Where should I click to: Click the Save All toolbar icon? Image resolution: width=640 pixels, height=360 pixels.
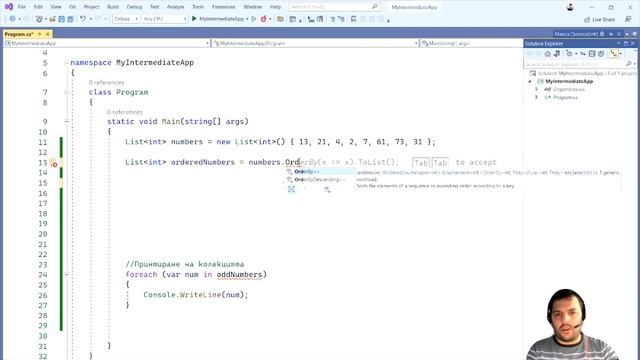(x=70, y=19)
